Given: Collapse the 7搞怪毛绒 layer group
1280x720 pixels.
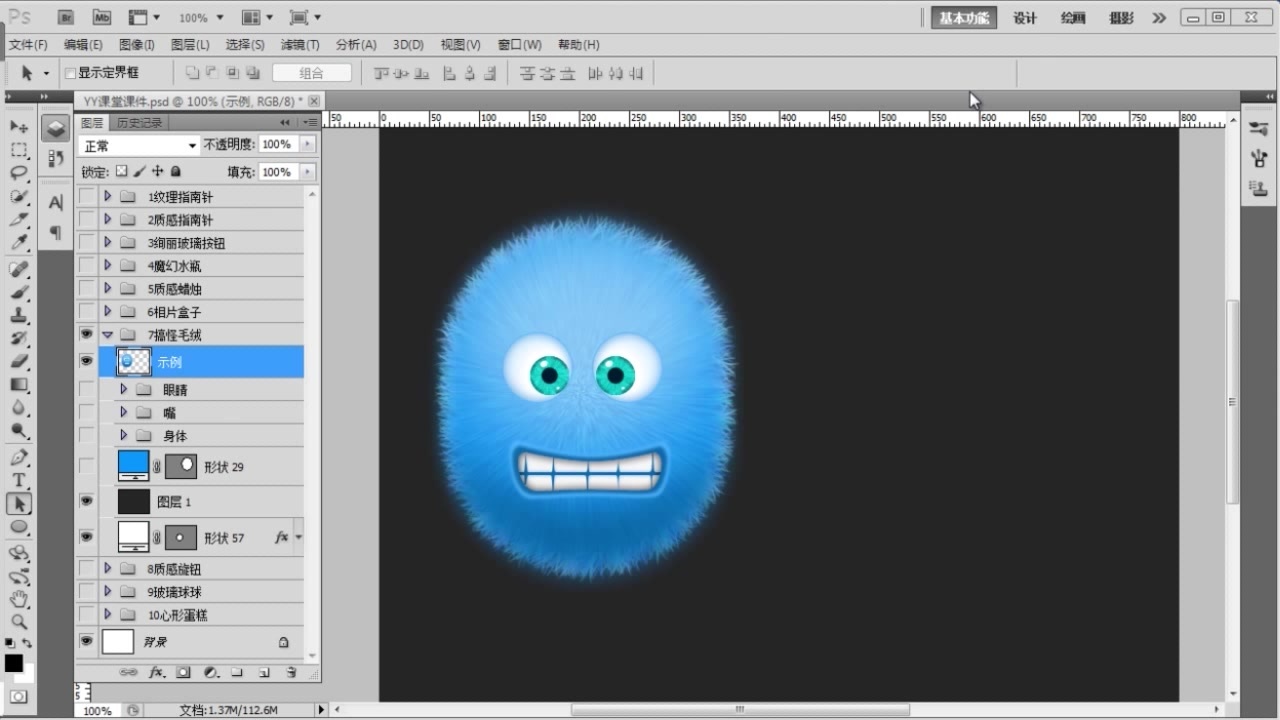Looking at the screenshot, I should (107, 335).
